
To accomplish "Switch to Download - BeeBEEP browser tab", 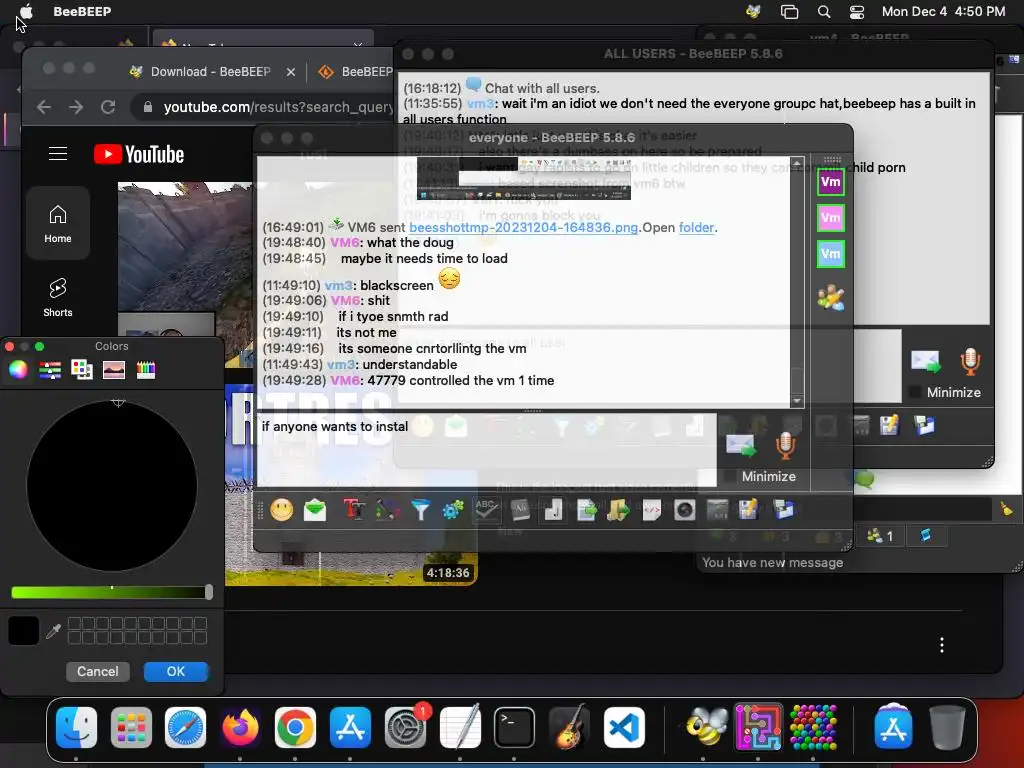I will pyautogui.click(x=210, y=72).
